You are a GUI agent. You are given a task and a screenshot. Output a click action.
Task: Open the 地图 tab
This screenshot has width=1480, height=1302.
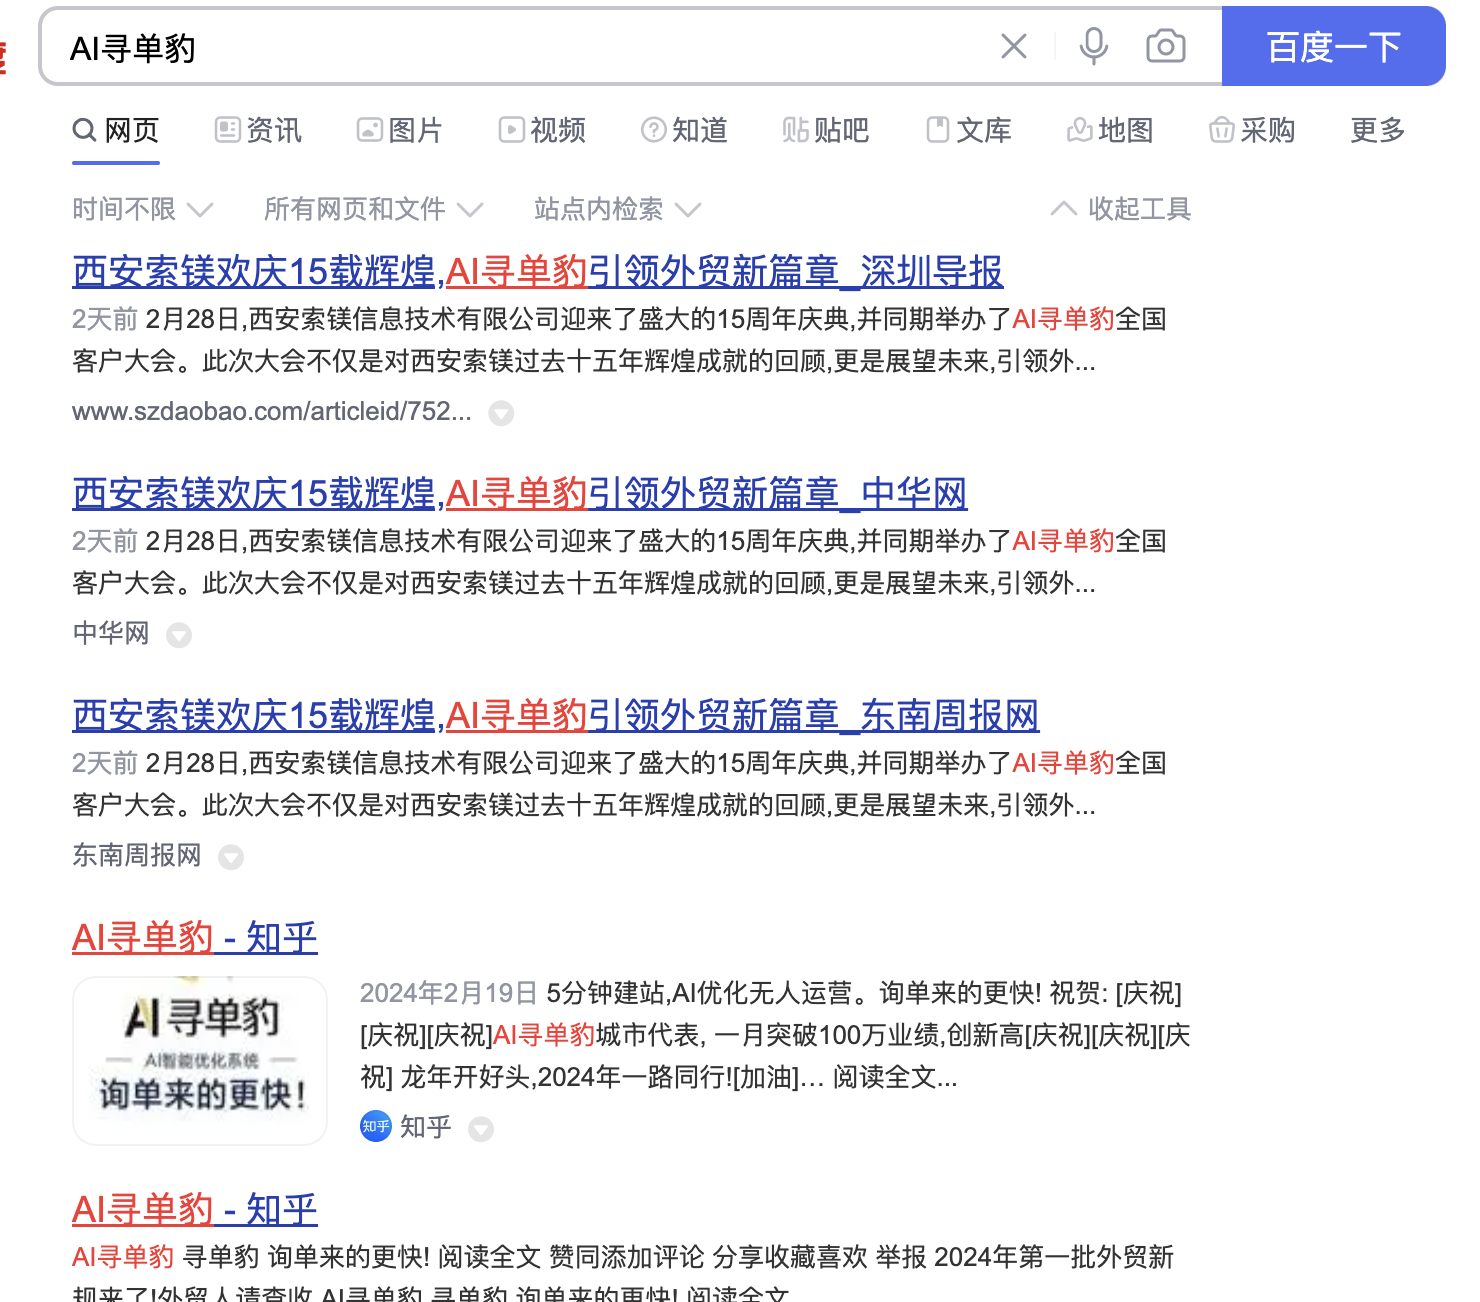click(x=1110, y=130)
